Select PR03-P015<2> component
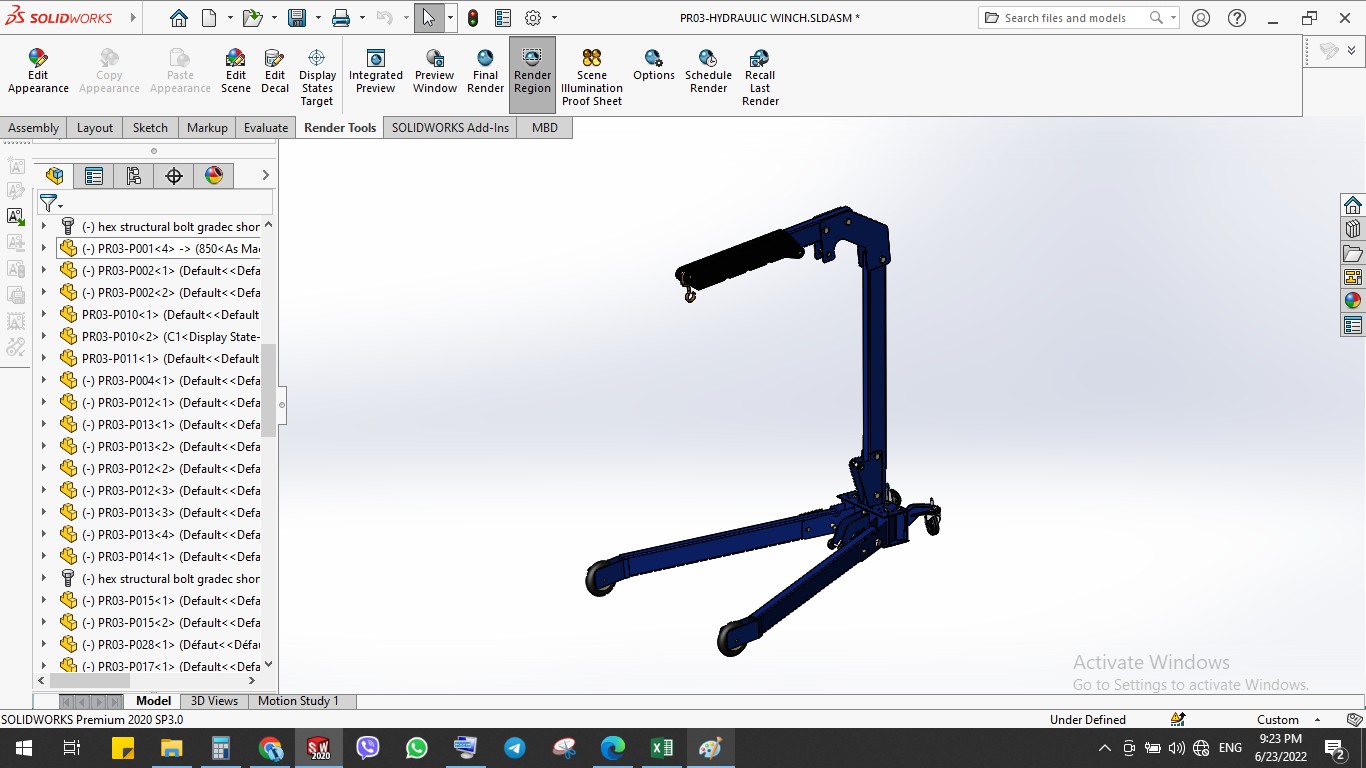 pyautogui.click(x=159, y=623)
